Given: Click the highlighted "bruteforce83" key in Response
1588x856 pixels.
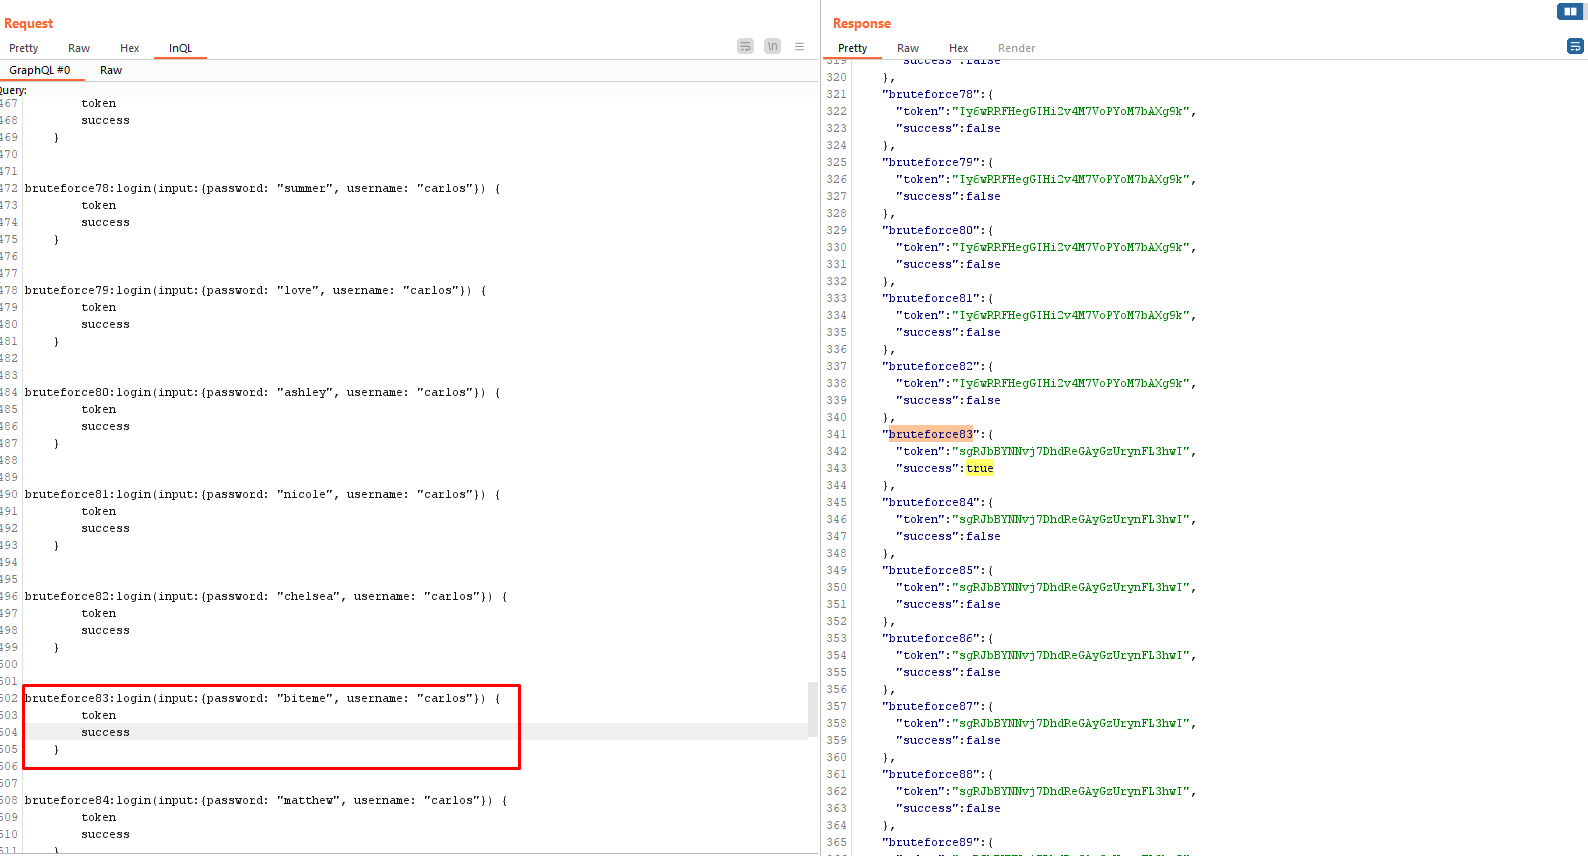Looking at the screenshot, I should [931, 434].
